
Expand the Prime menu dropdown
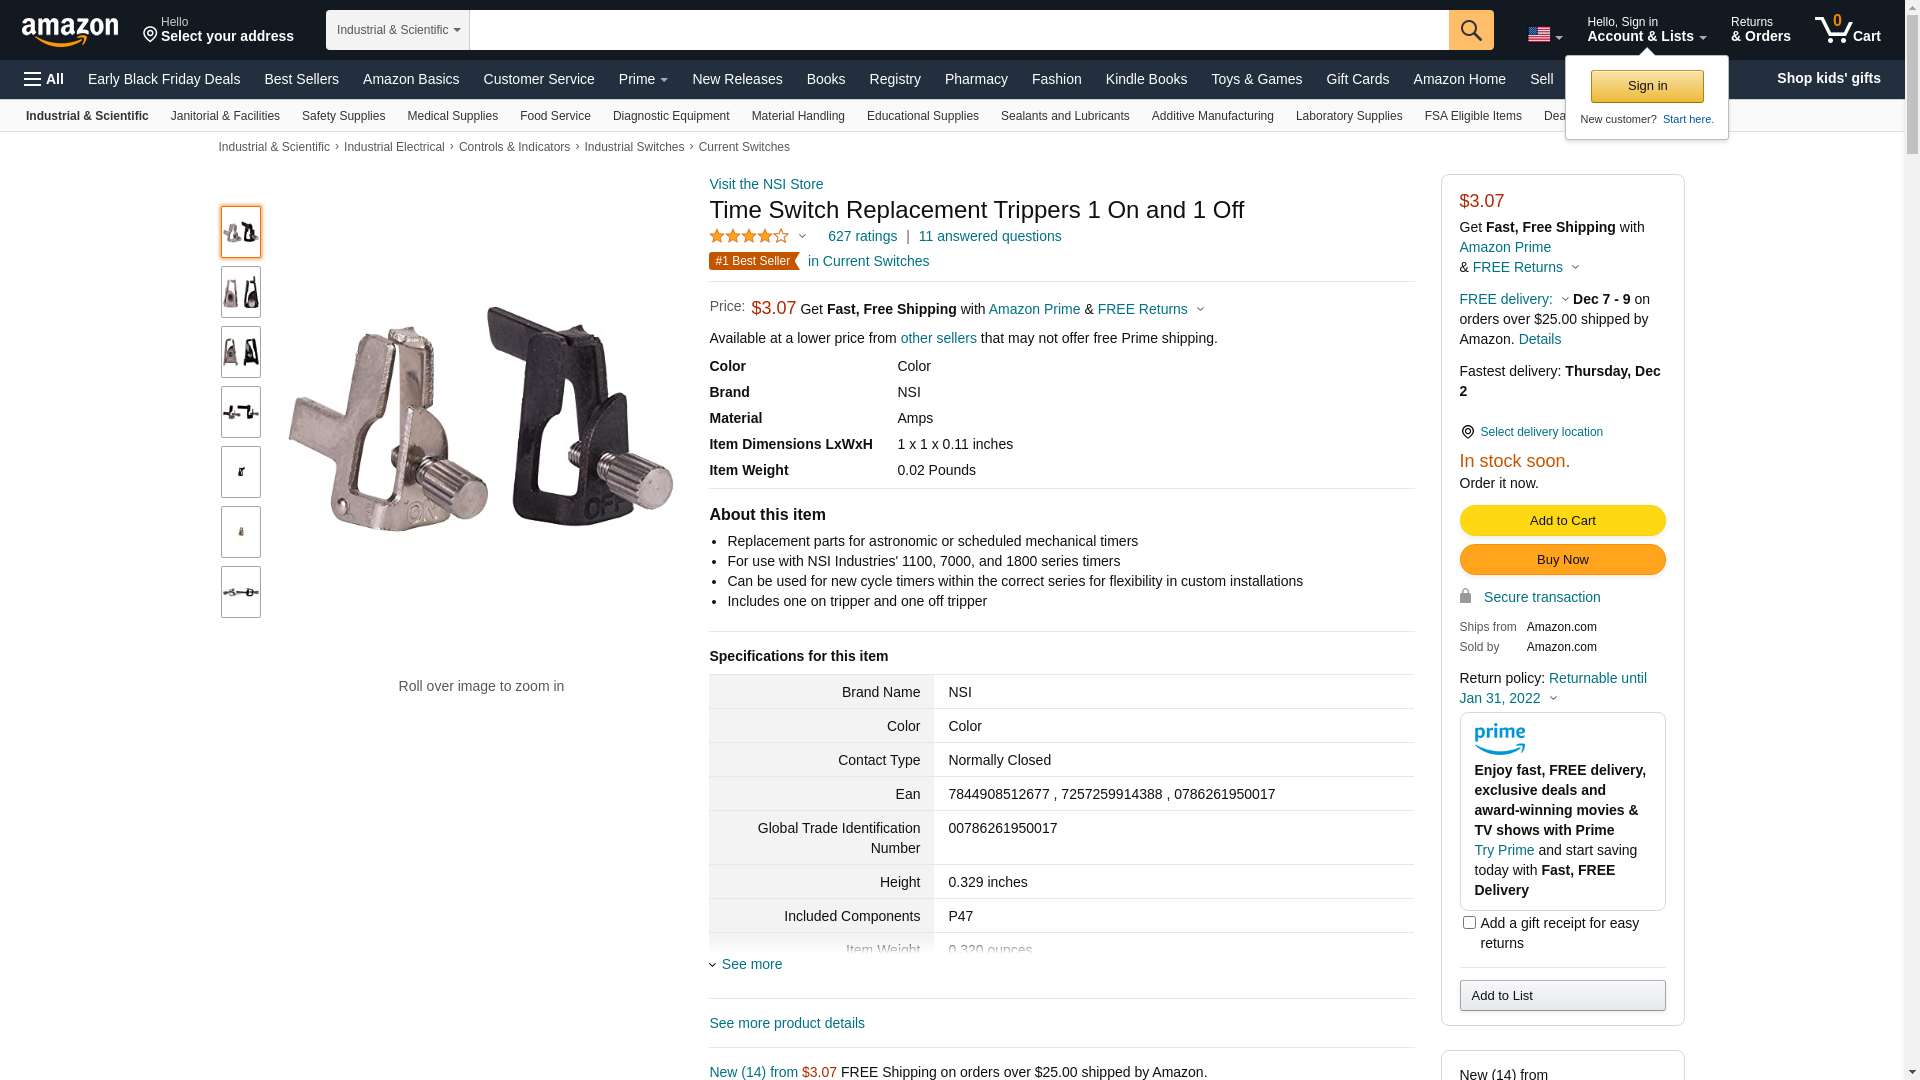643,79
